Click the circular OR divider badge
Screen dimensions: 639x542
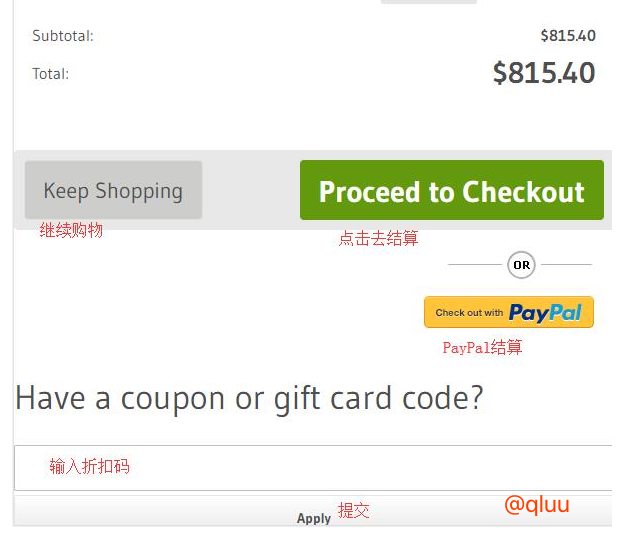pyautogui.click(x=521, y=265)
